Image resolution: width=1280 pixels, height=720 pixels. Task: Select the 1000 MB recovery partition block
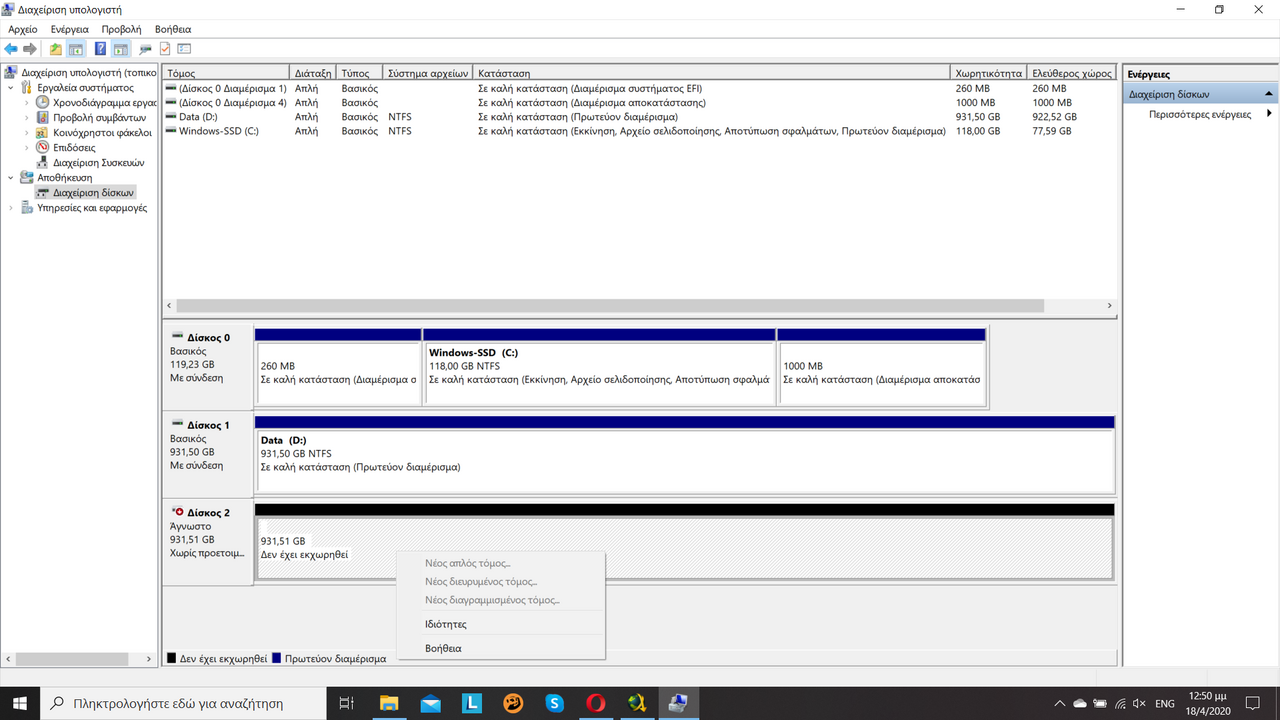click(881, 367)
